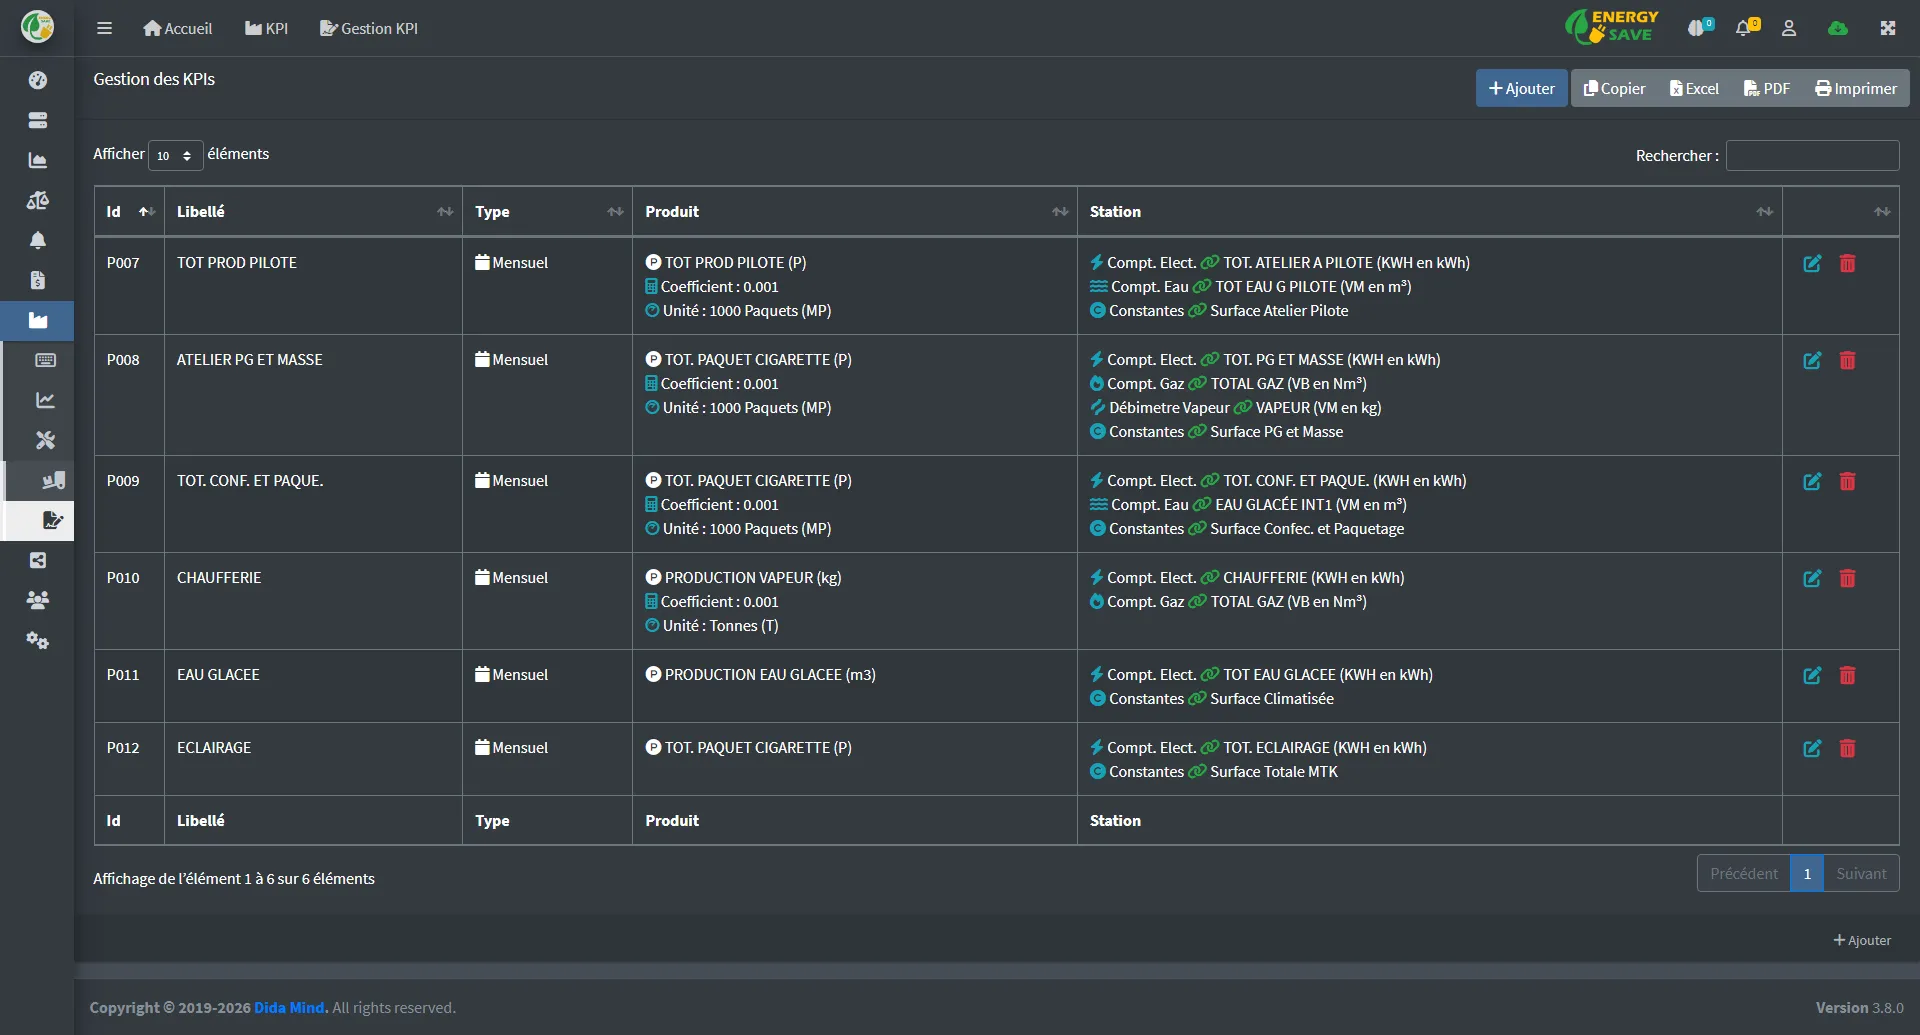Sort table by Station column header
Image resolution: width=1920 pixels, height=1035 pixels.
[x=1430, y=211]
